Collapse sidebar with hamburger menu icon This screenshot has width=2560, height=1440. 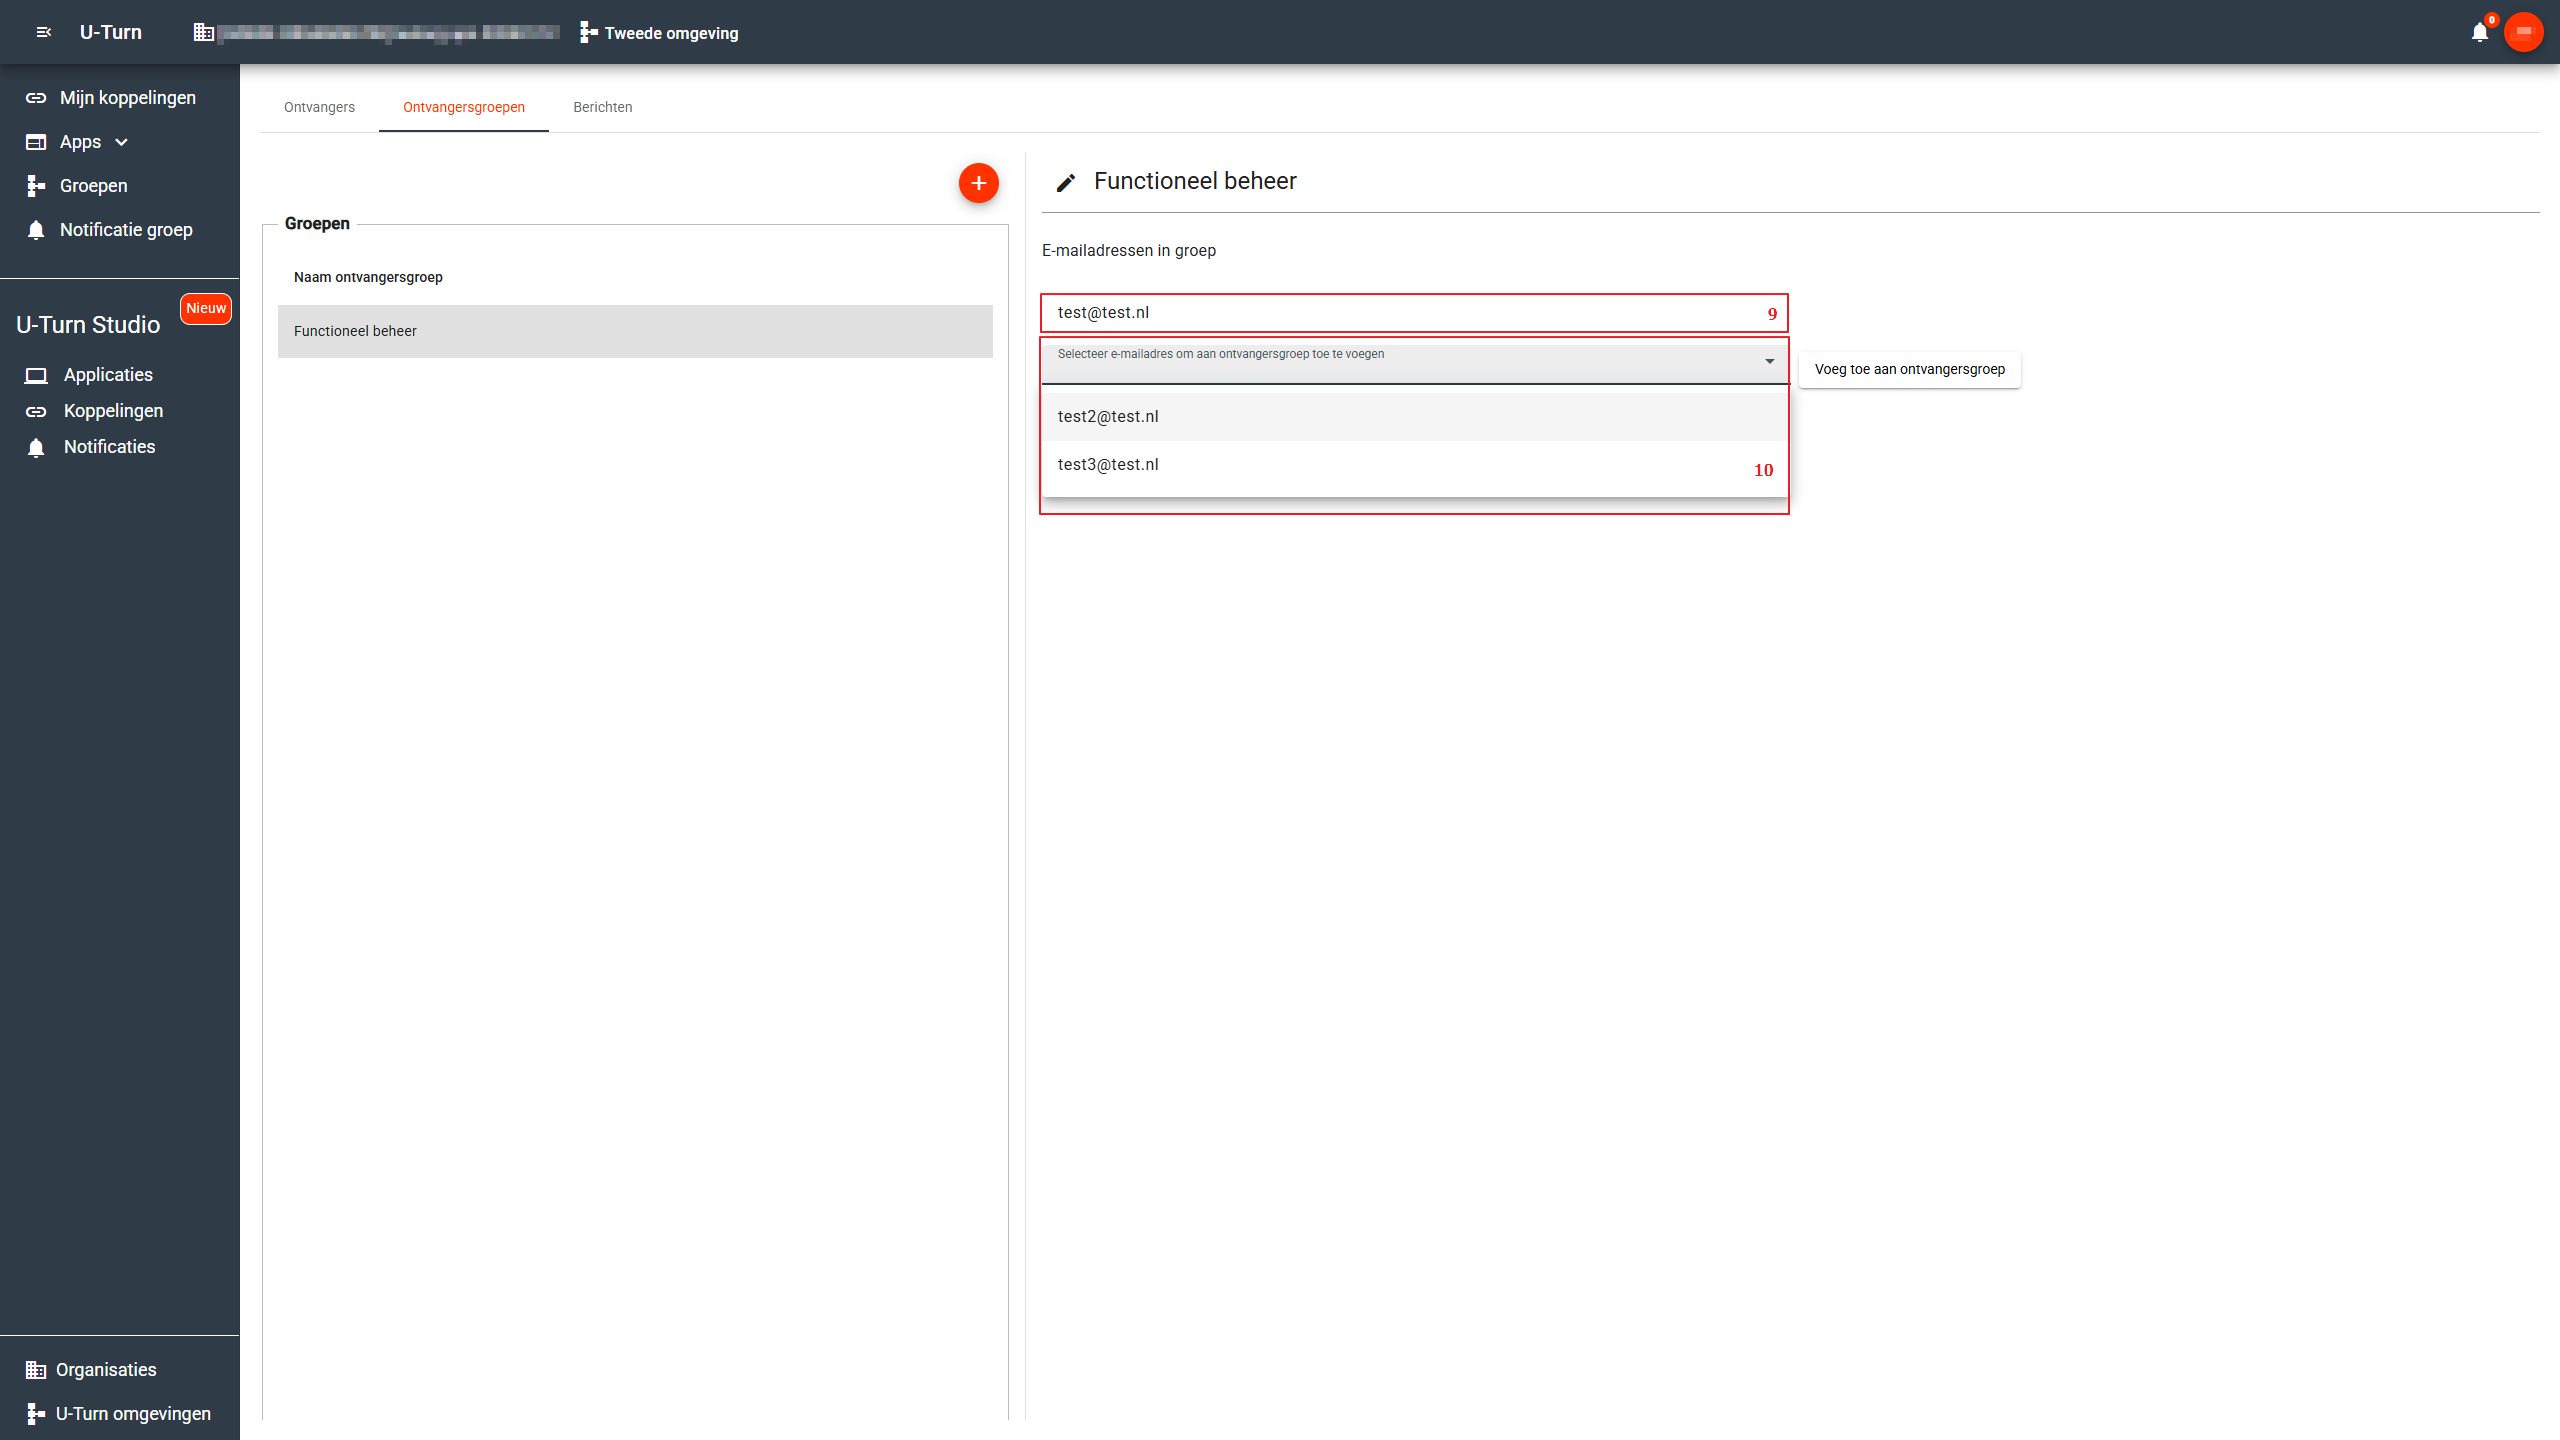point(43,32)
